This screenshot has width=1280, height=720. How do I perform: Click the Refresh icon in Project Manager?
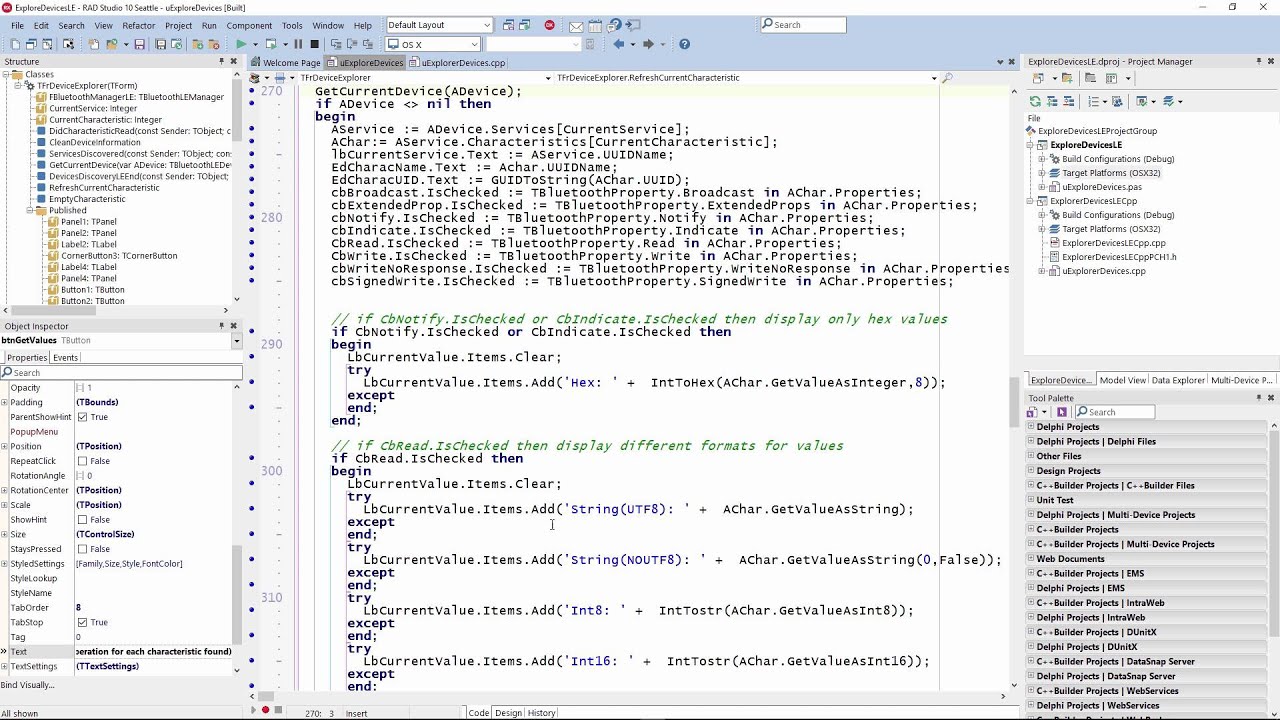tap(1035, 101)
